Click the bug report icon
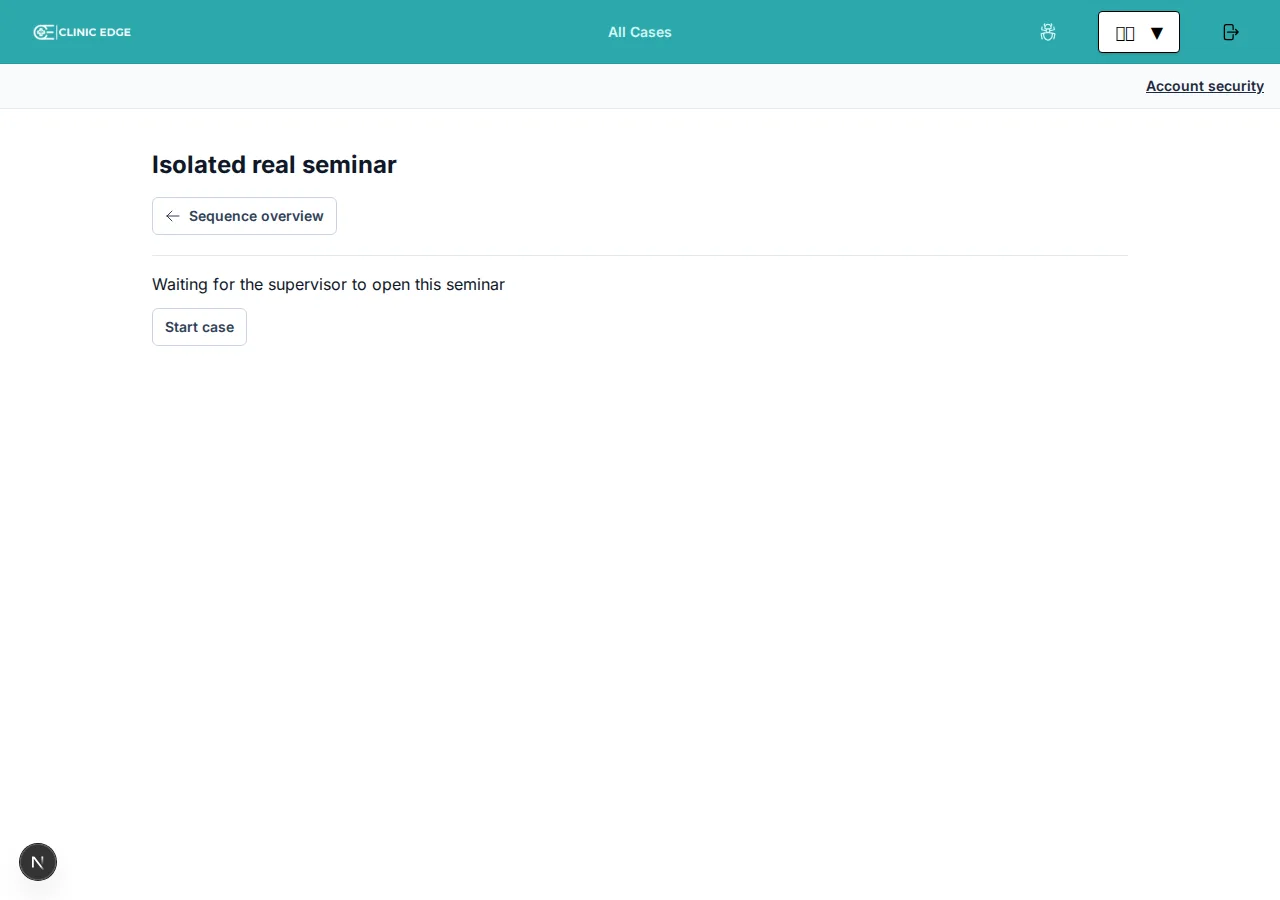The height and width of the screenshot is (900, 1280). tap(1048, 32)
